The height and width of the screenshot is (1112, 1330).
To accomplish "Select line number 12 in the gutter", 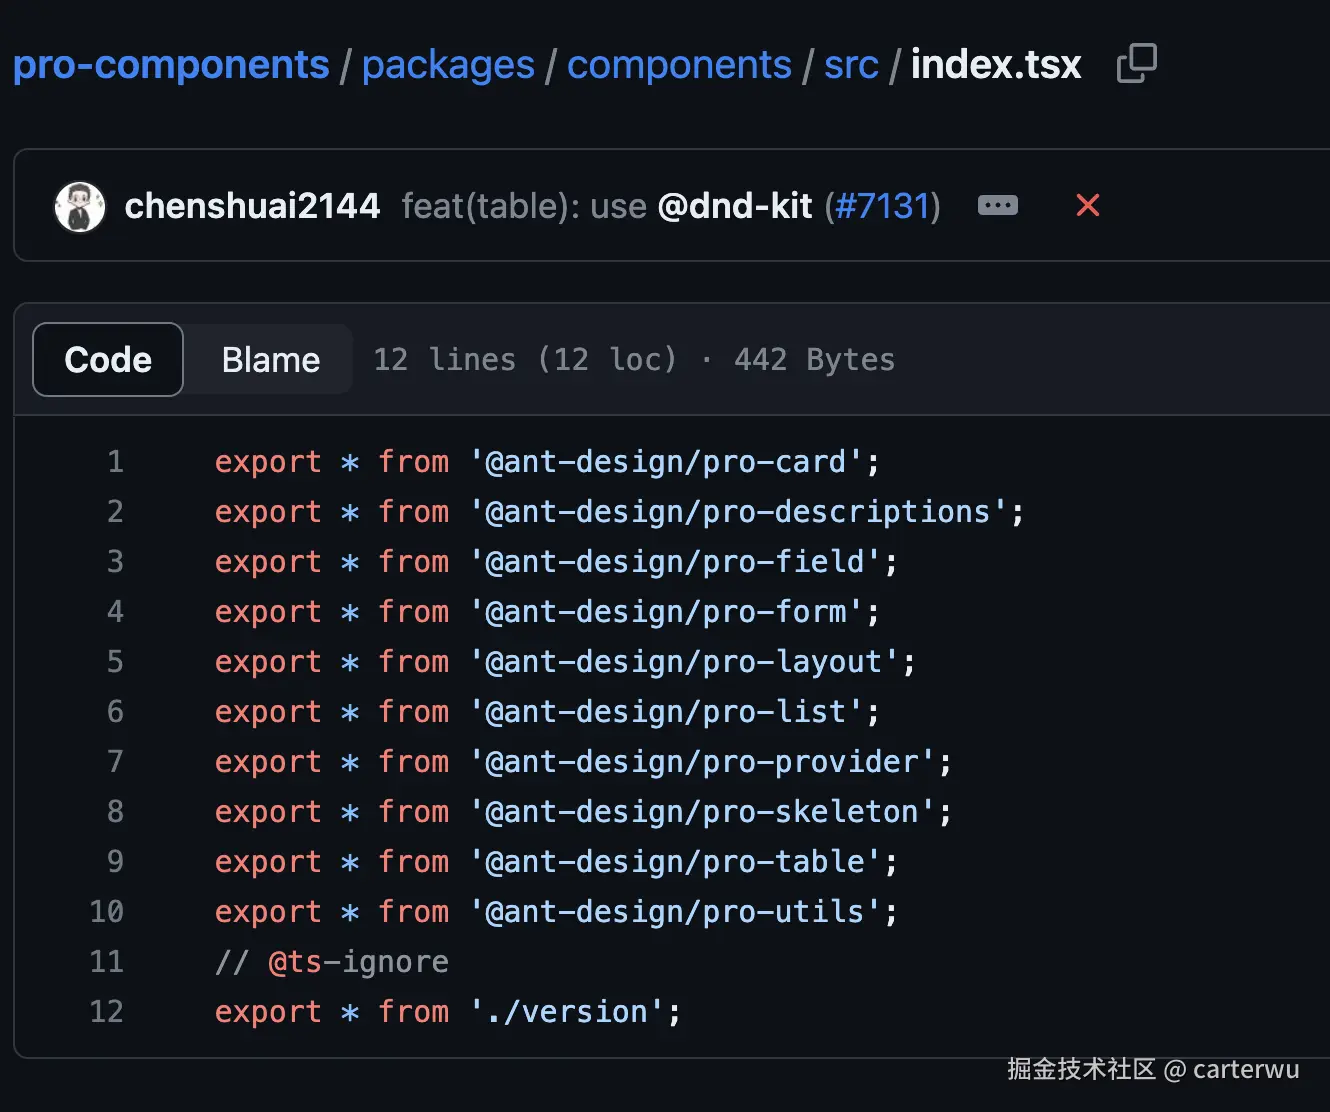I will (107, 1012).
